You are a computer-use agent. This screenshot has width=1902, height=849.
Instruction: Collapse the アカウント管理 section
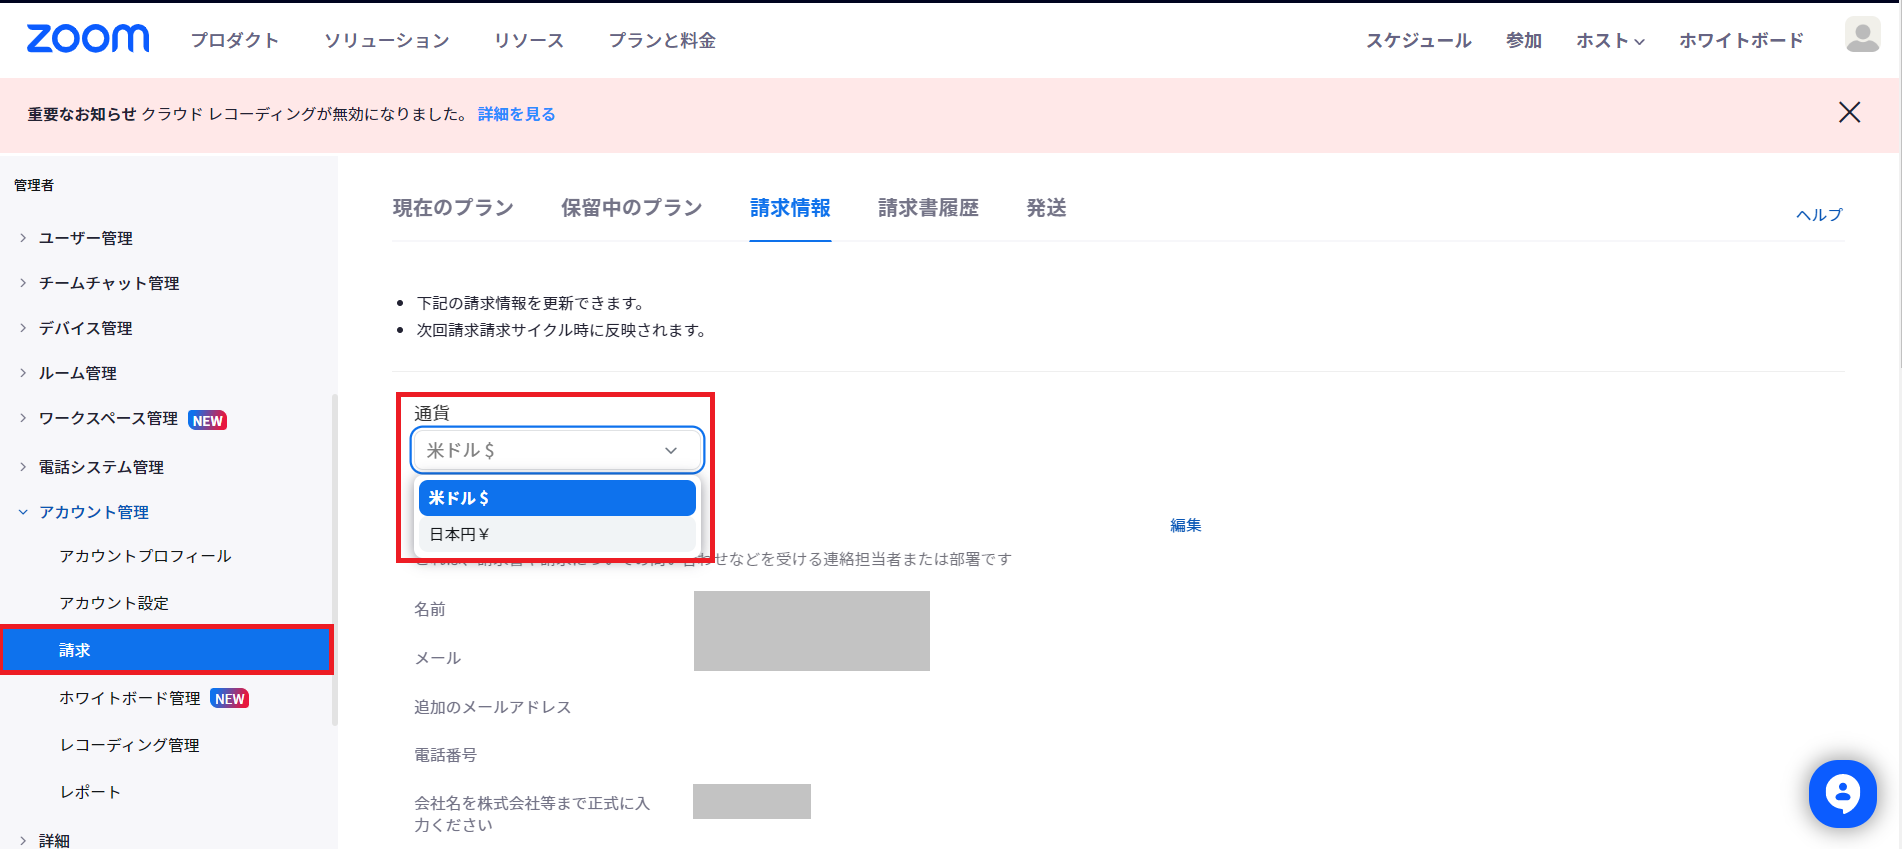(93, 512)
